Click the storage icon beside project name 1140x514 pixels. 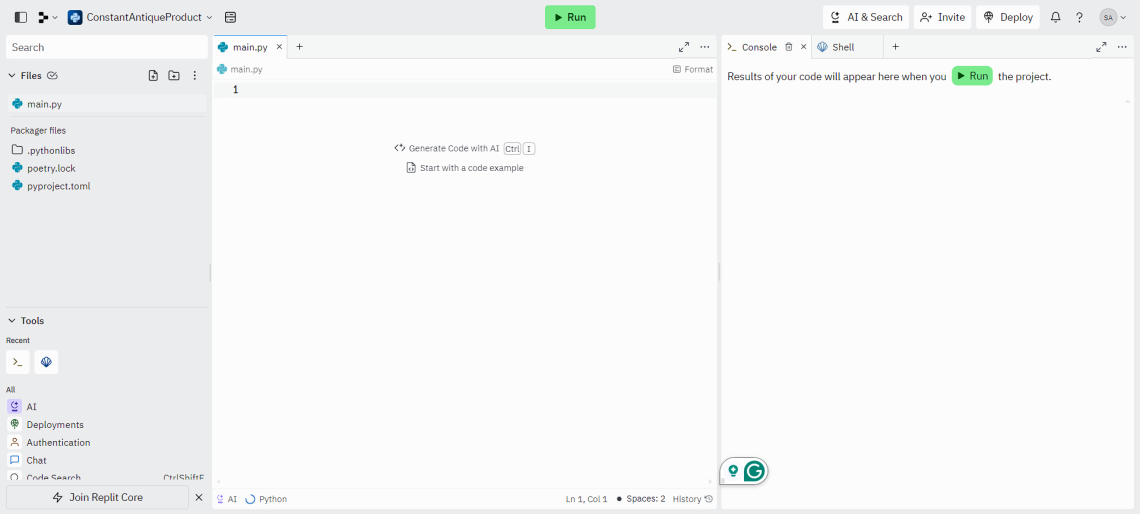click(230, 17)
